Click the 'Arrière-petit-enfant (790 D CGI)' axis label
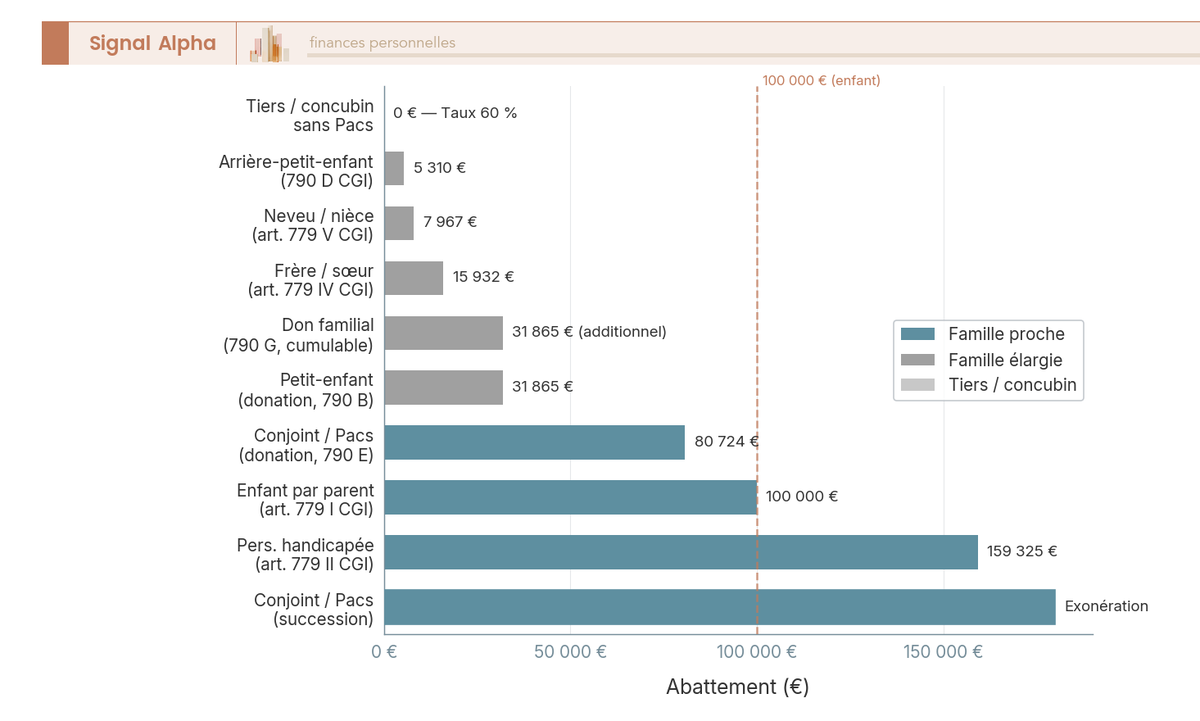This screenshot has width=1200, height=721. click(296, 170)
